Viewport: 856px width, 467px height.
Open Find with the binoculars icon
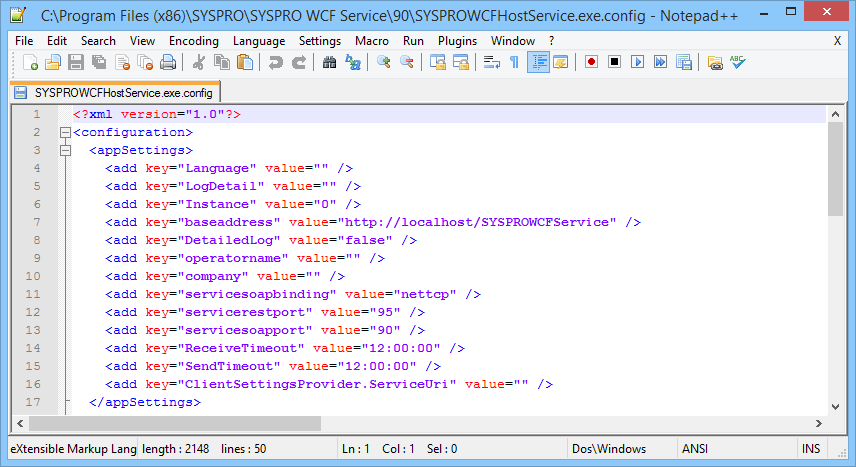click(x=330, y=62)
